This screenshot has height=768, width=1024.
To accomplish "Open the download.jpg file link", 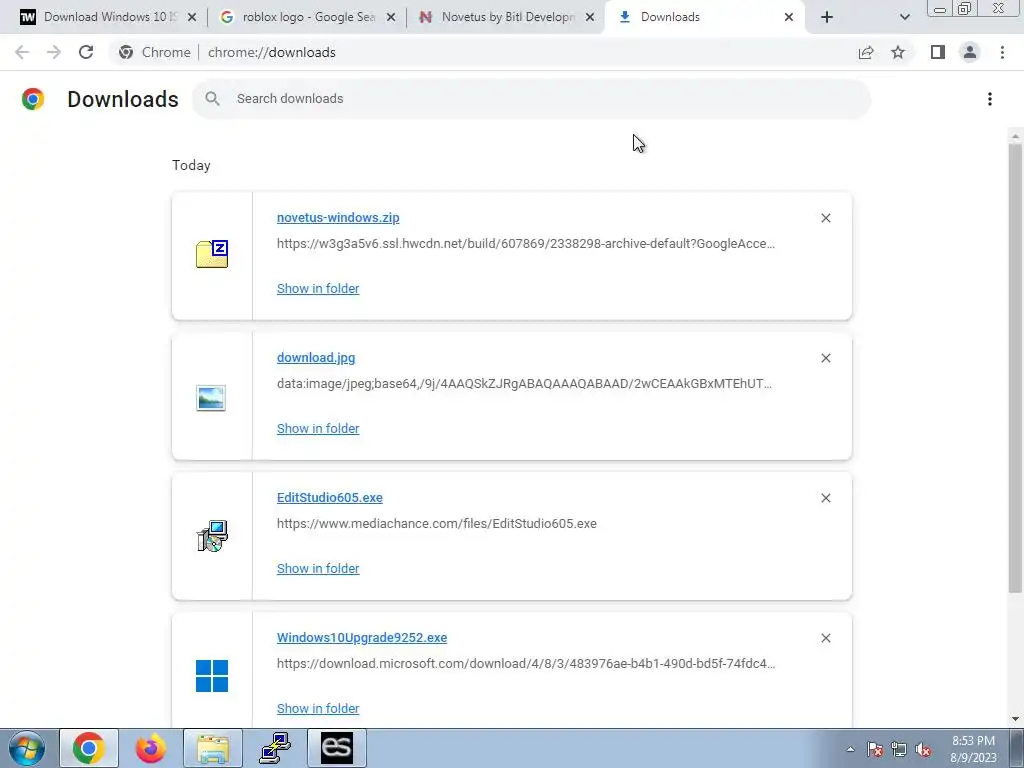I will [x=316, y=357].
